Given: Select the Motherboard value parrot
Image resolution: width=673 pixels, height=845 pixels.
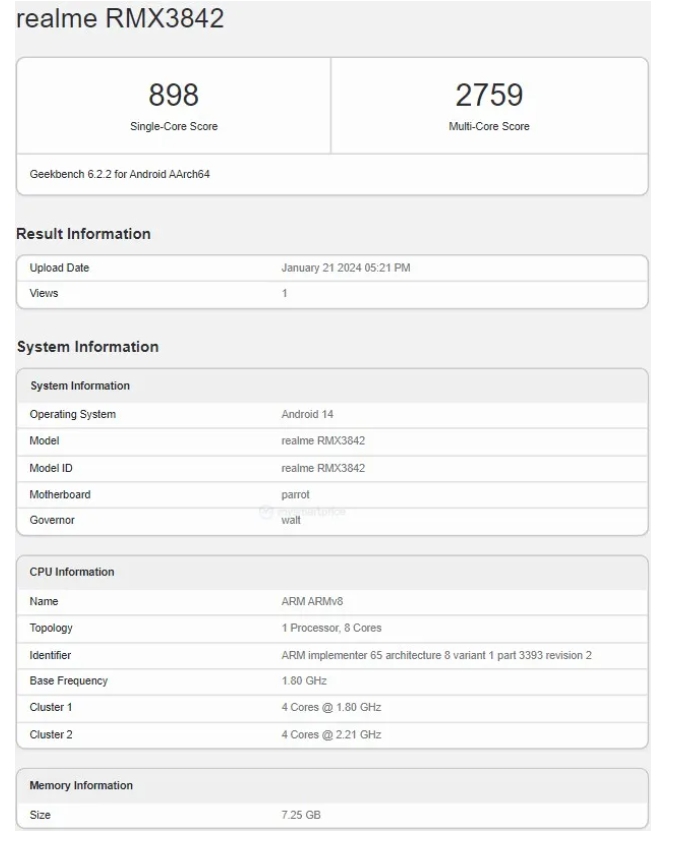Looking at the screenshot, I should (x=296, y=494).
